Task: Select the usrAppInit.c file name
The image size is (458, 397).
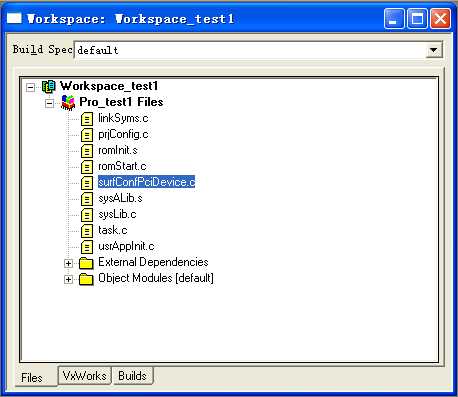Action: (x=126, y=246)
